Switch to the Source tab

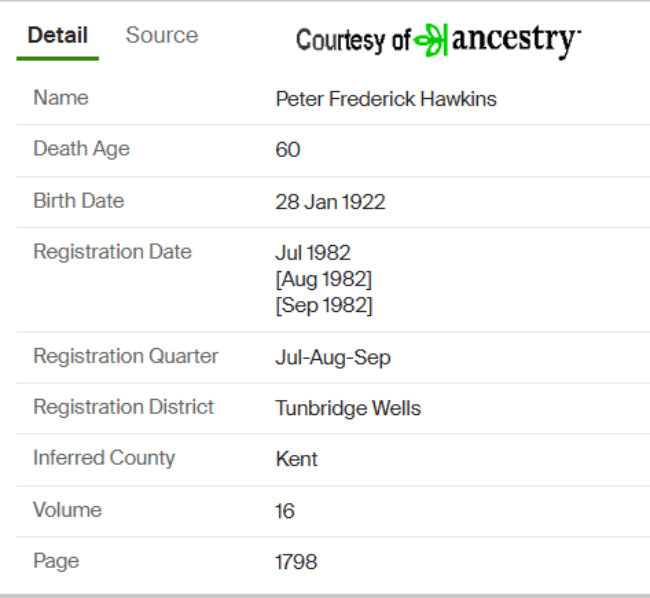tap(162, 35)
